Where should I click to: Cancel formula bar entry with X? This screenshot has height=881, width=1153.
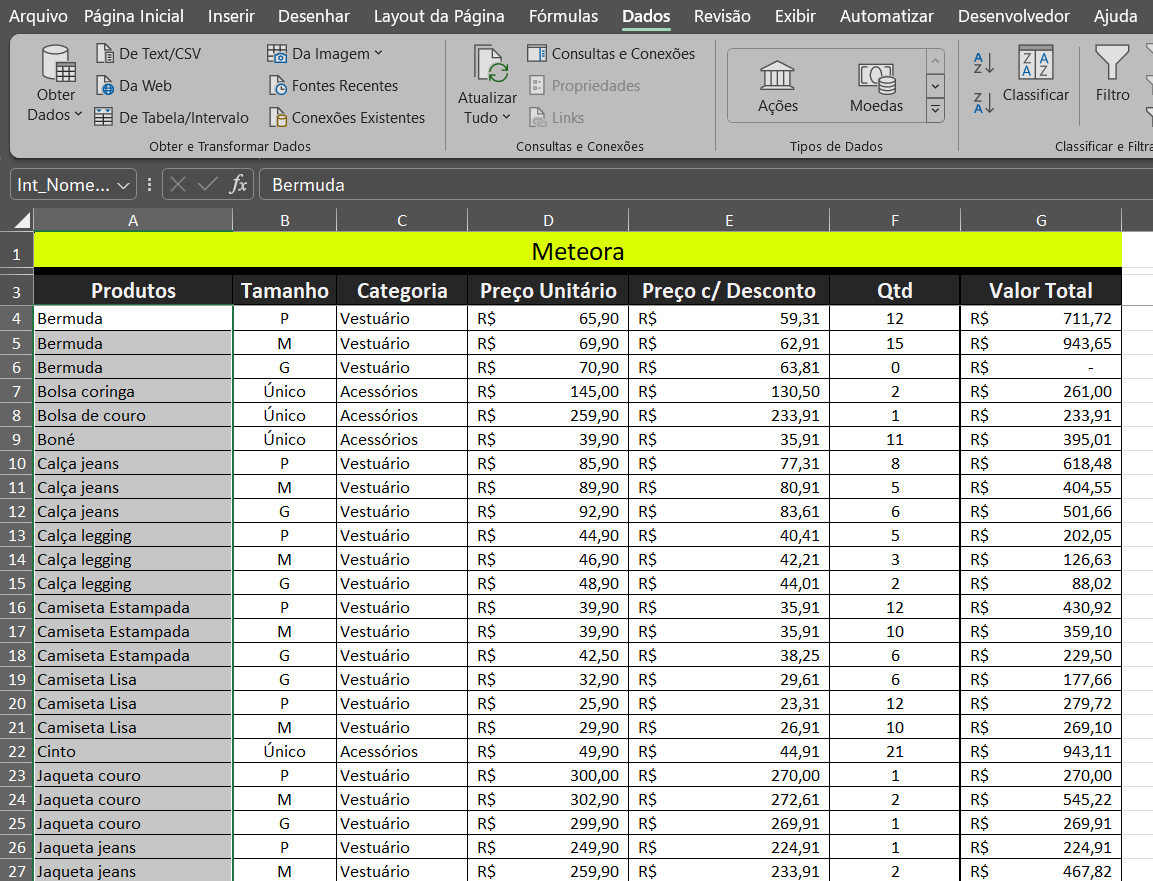coord(178,185)
